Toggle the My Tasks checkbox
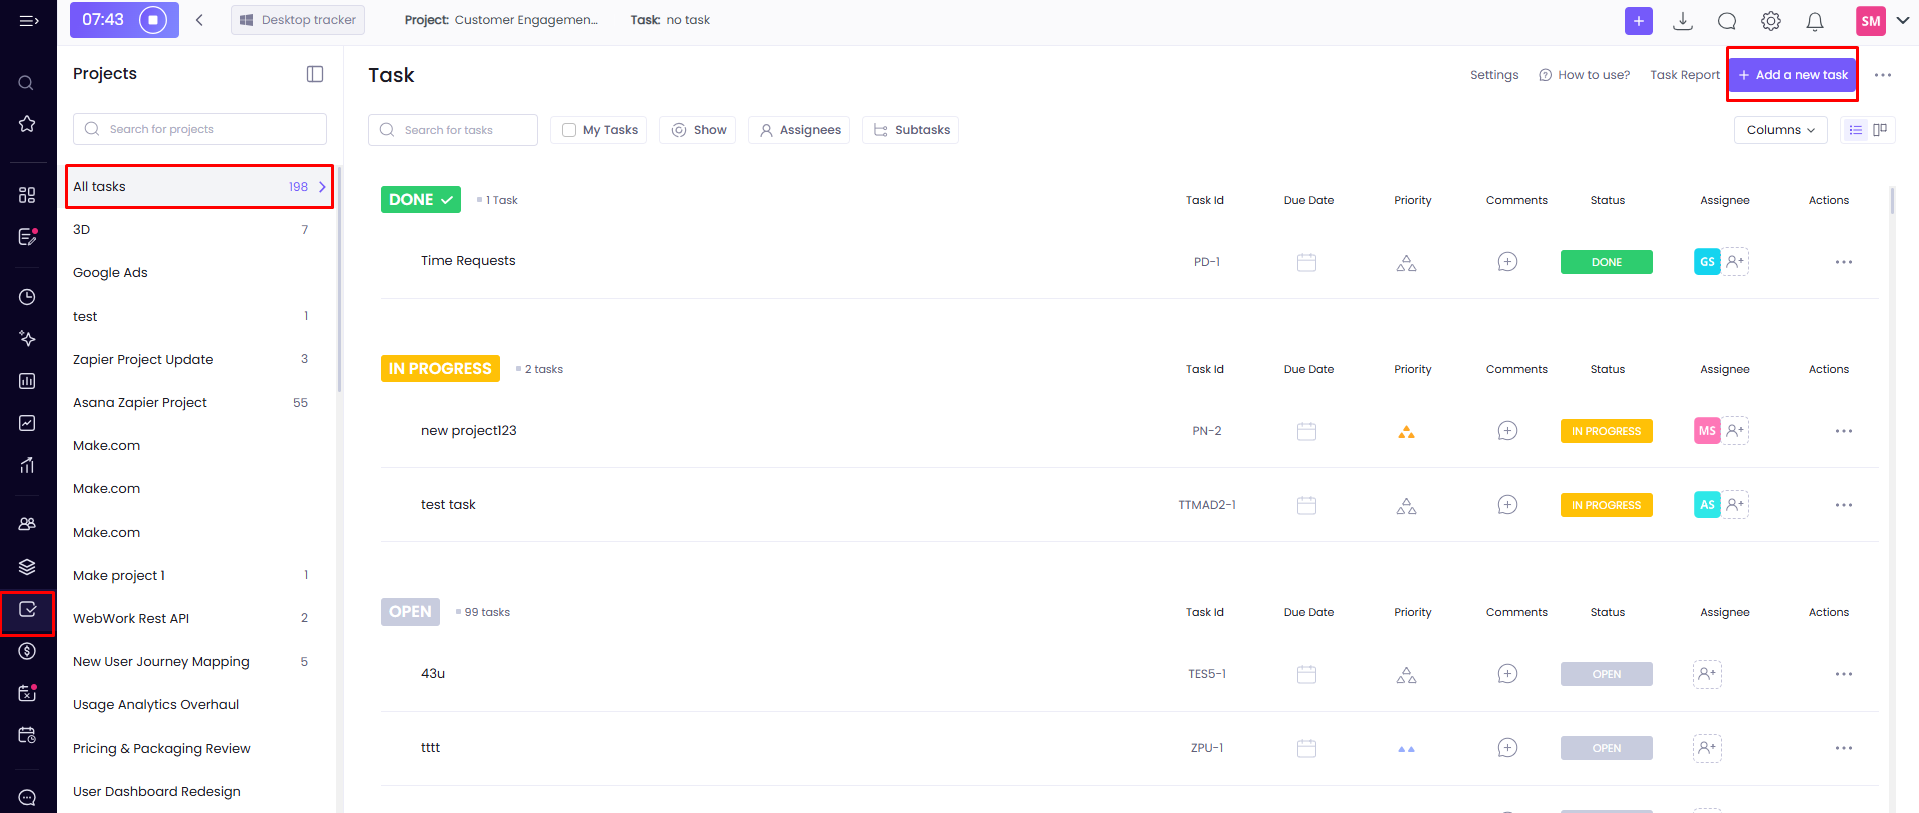This screenshot has width=1919, height=813. (569, 130)
